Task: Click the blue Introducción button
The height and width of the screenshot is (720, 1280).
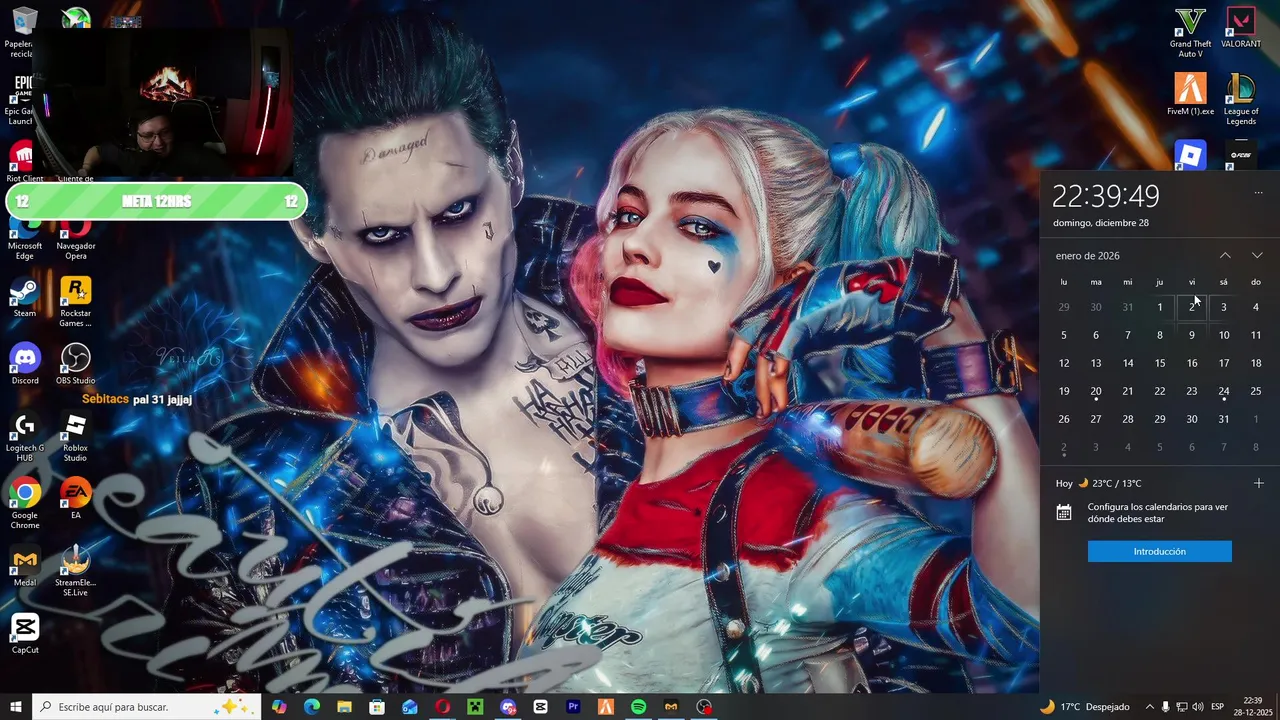Action: [x=1160, y=551]
